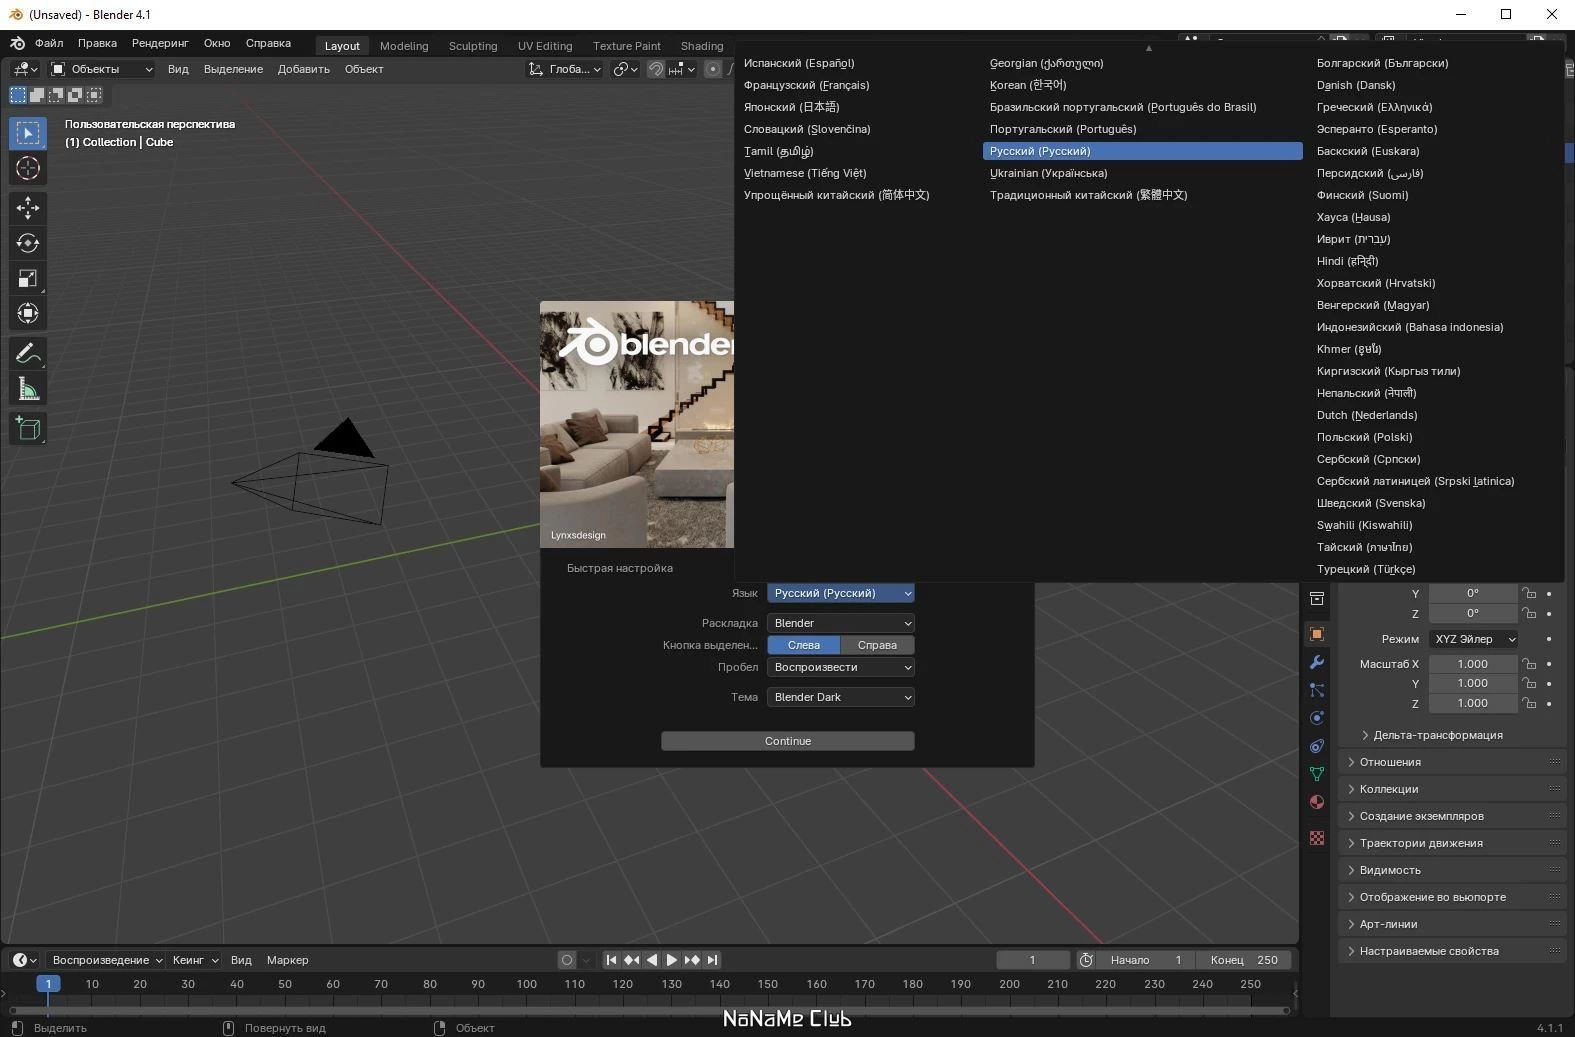Select the Add Cube tool
The width and height of the screenshot is (1575, 1037).
[28, 429]
